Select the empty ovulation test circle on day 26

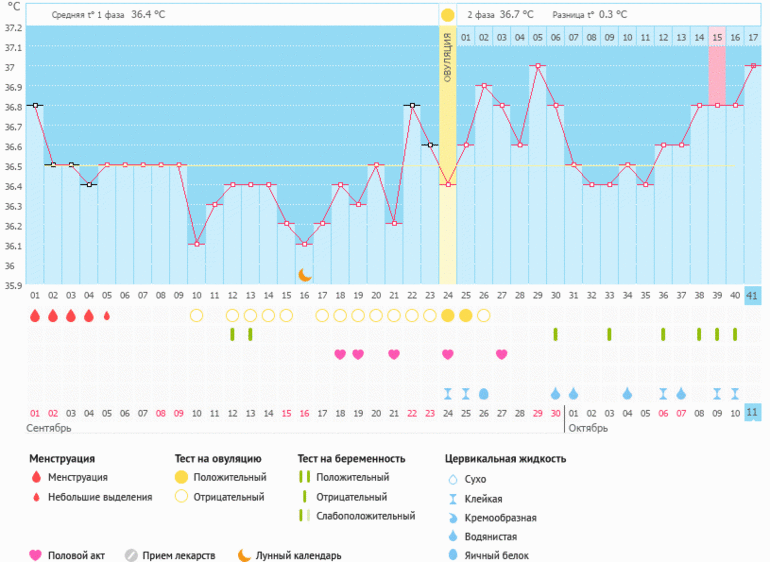click(484, 316)
